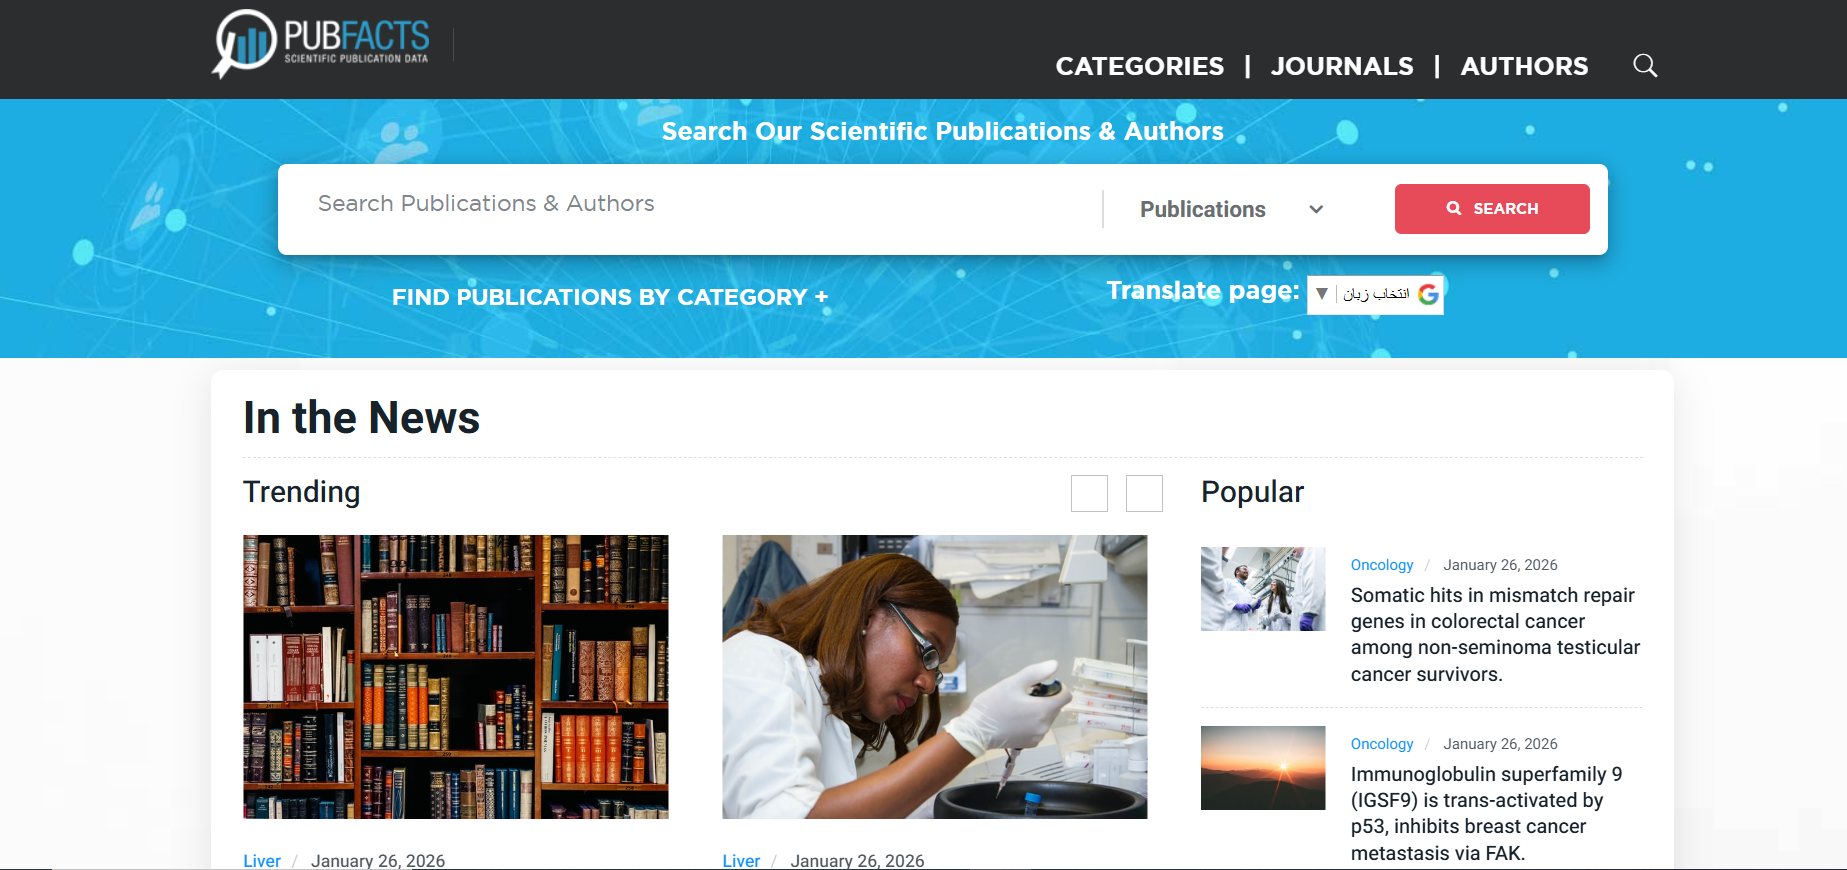
Task: Click the lab researchers thumbnail in Popular
Action: (x=1263, y=589)
